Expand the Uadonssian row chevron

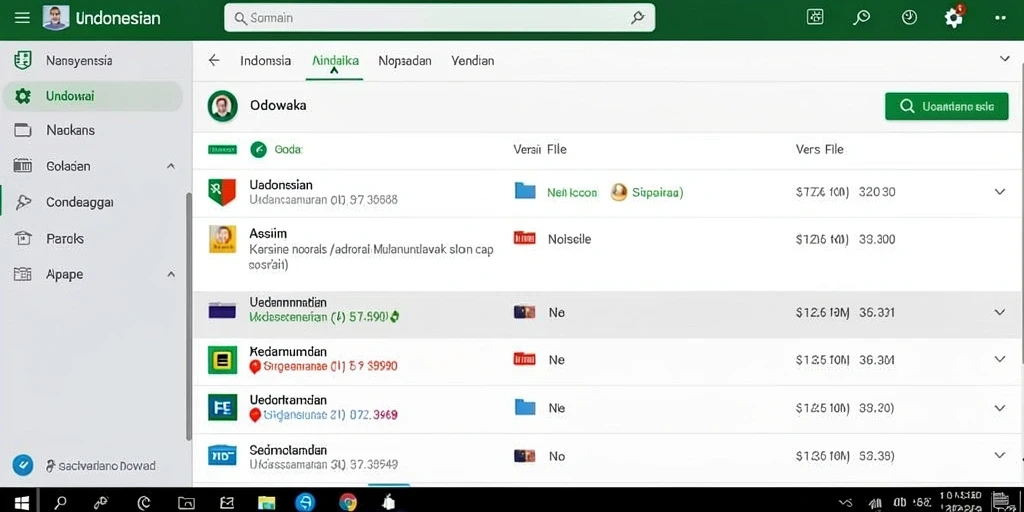(999, 192)
